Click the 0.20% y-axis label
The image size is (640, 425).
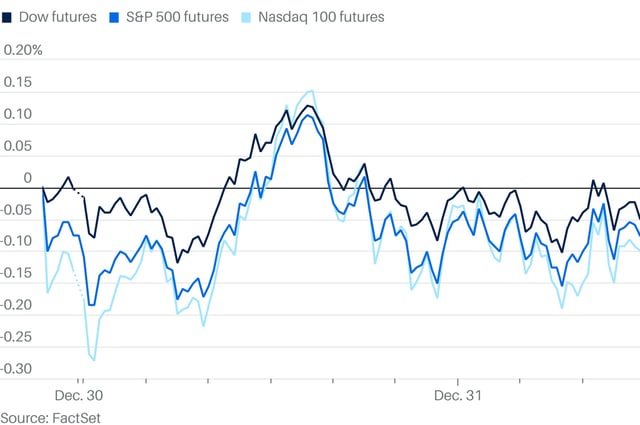(x=23, y=50)
